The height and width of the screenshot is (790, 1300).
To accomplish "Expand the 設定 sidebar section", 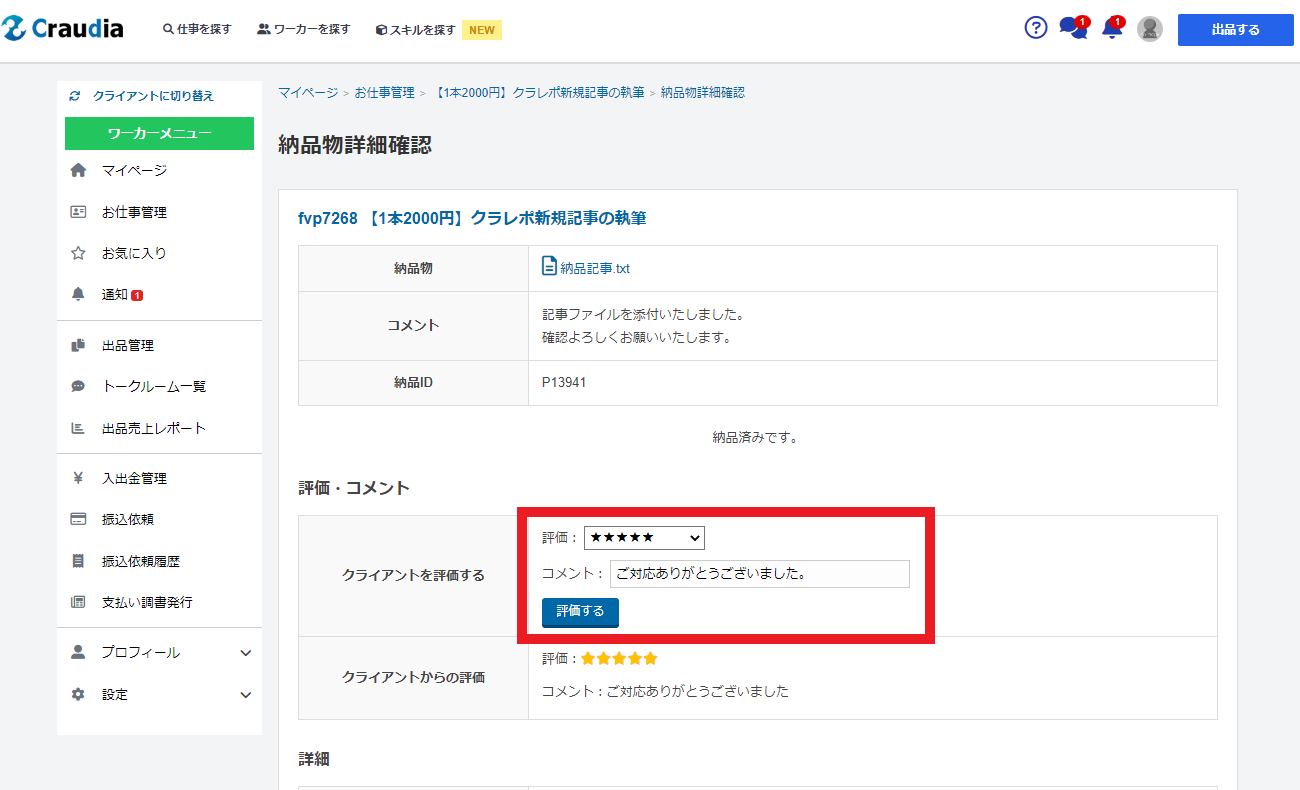I will tap(246, 695).
